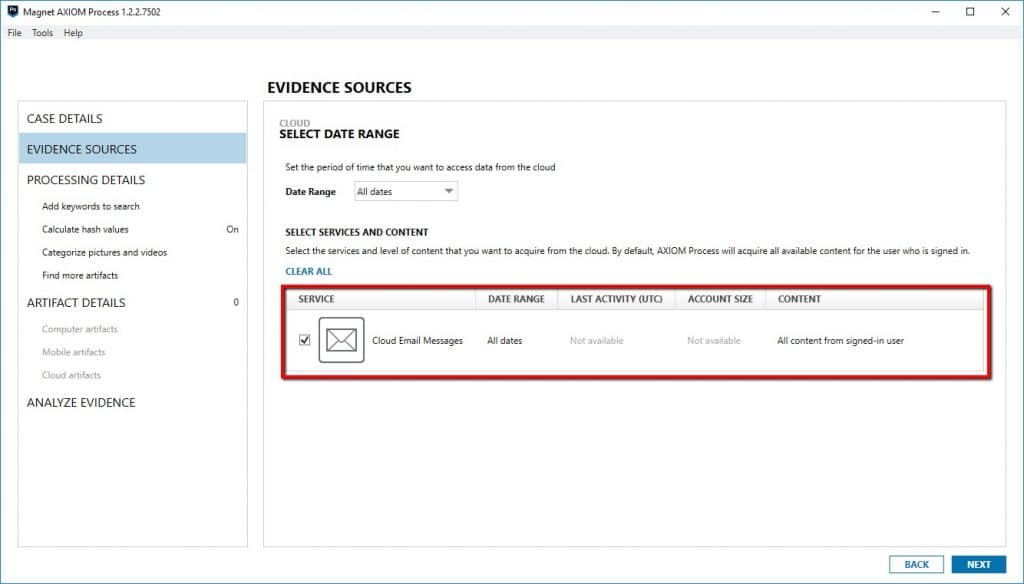
Task: Select Mobile artifacts item
Action: pyautogui.click(x=73, y=352)
